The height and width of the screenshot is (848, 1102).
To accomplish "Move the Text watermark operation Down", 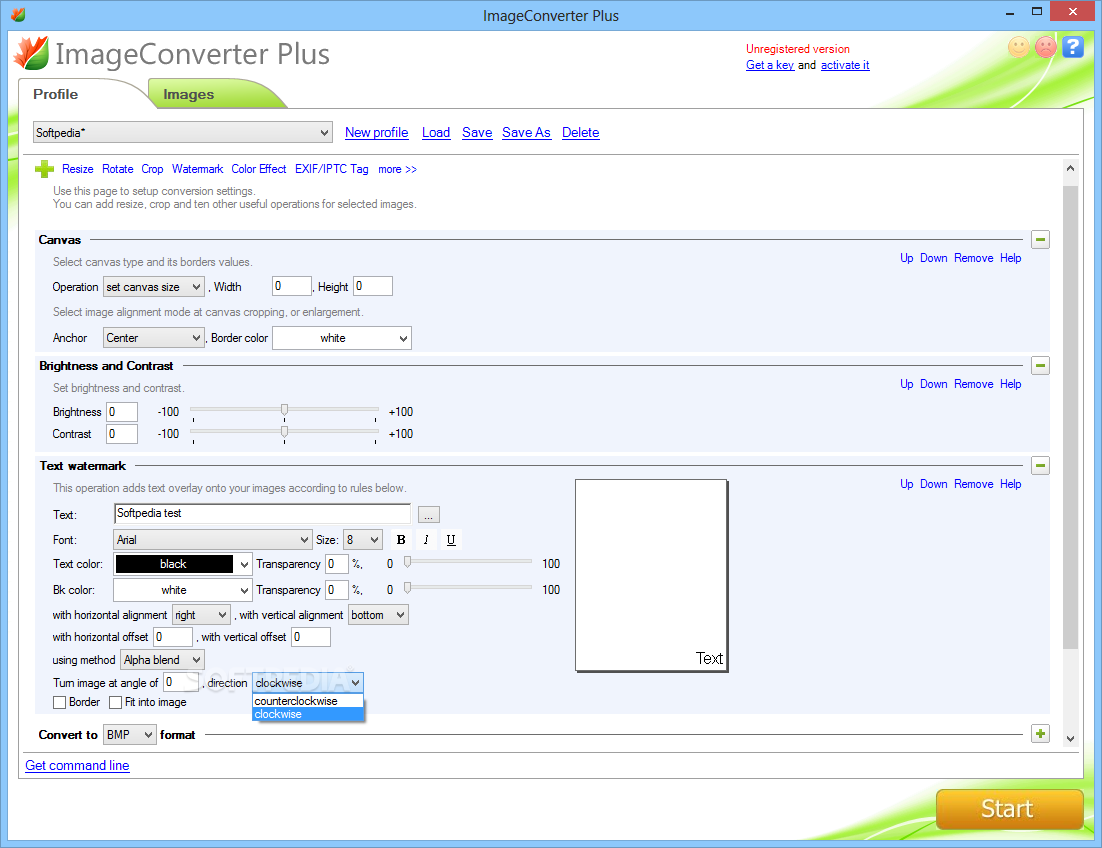I will pyautogui.click(x=933, y=483).
